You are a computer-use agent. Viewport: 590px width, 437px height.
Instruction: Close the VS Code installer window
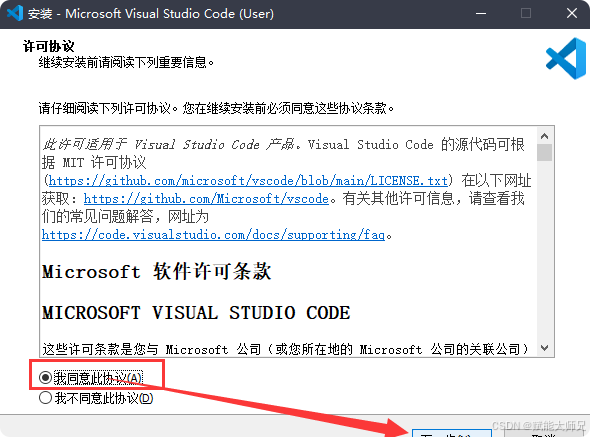(x=572, y=14)
